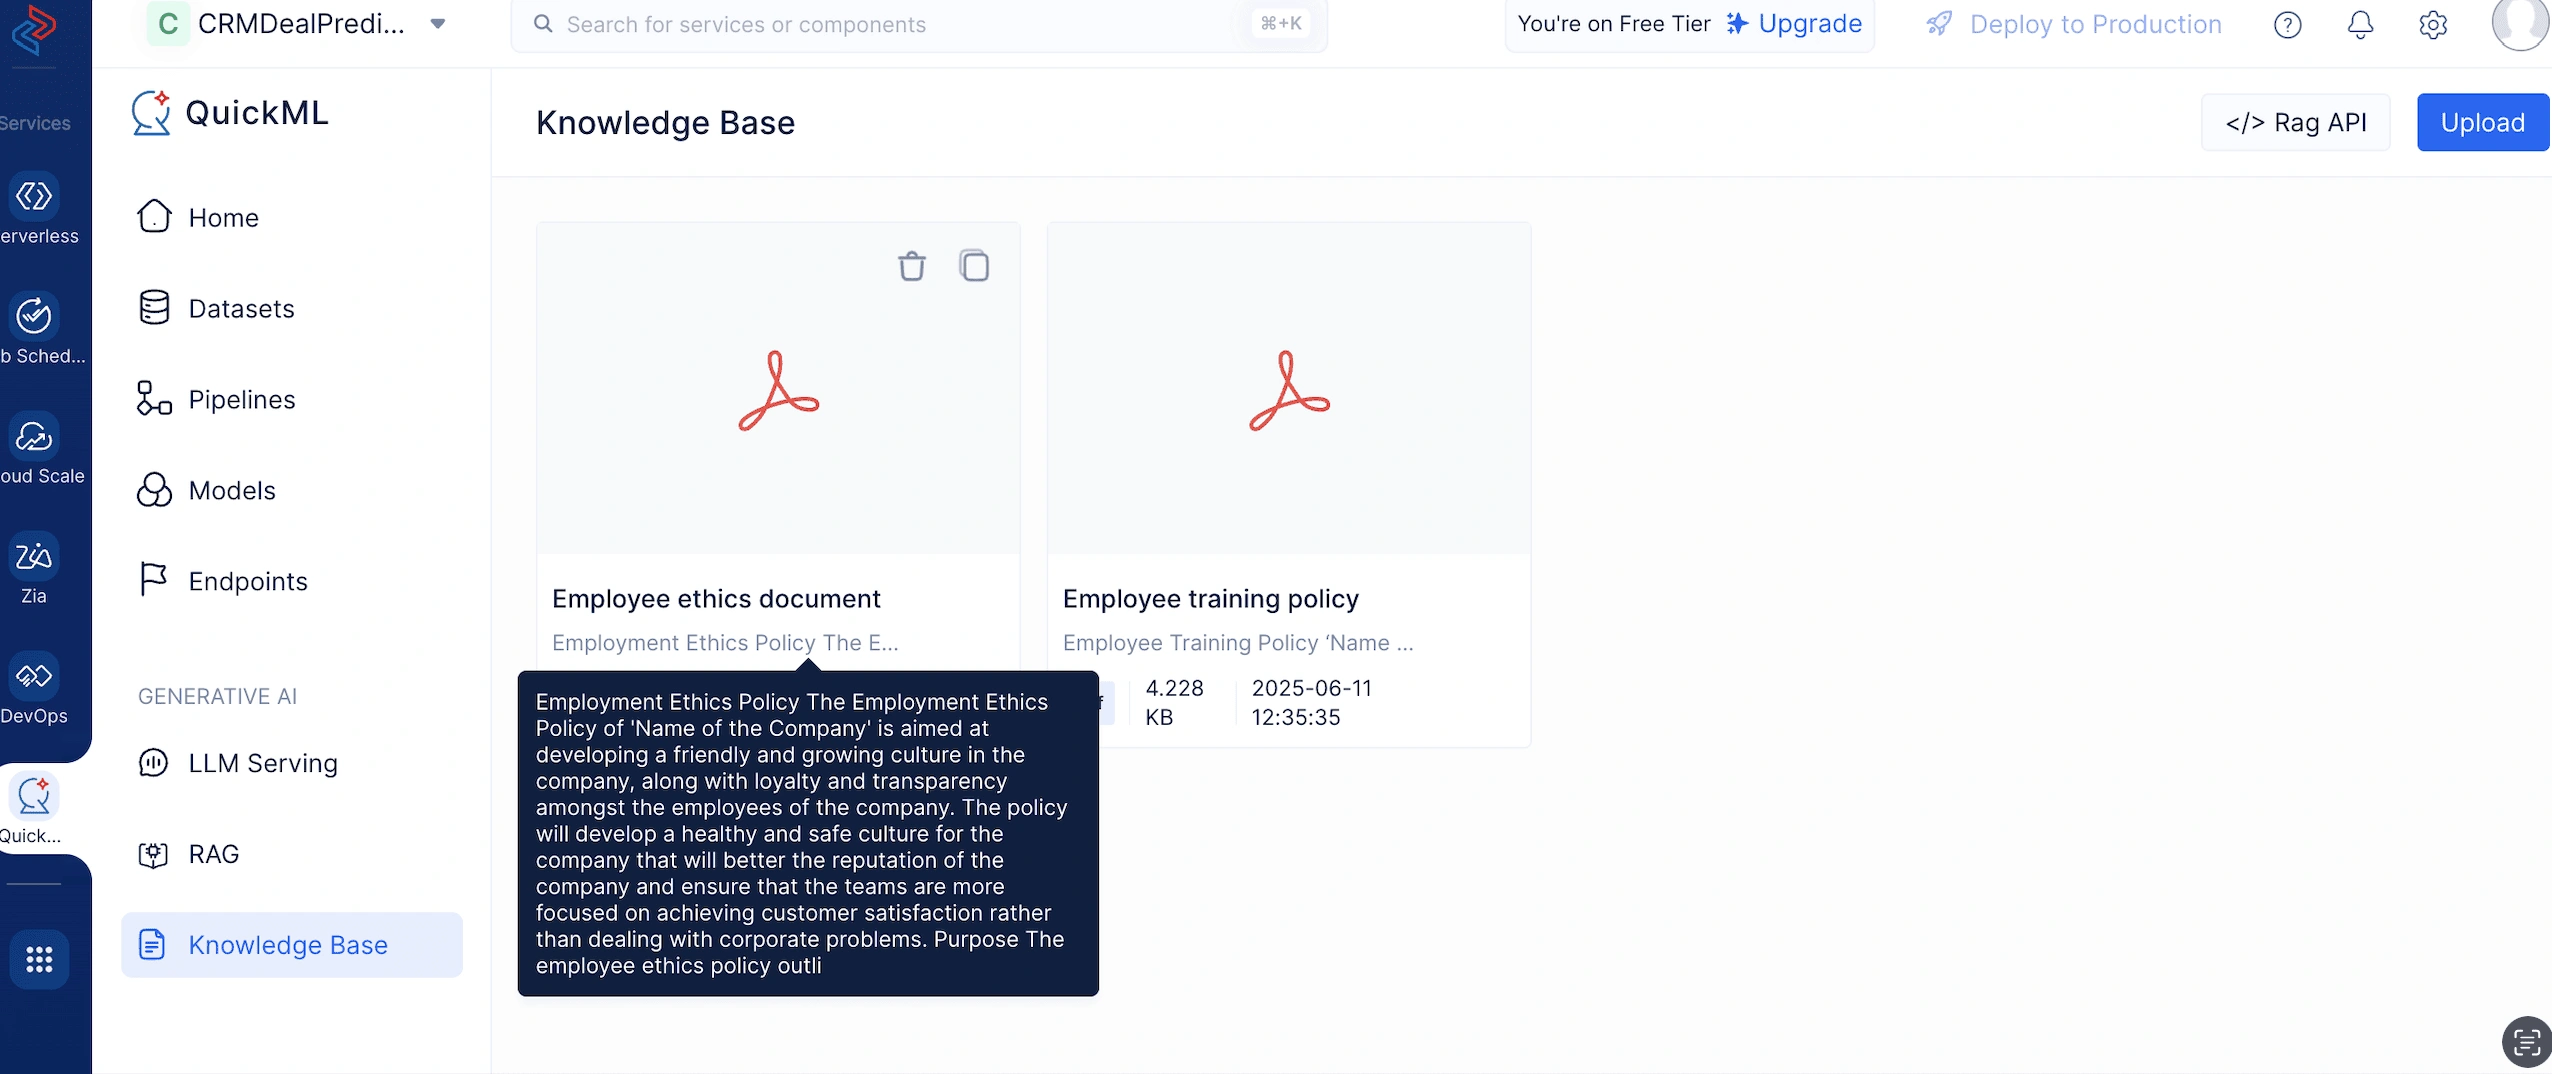Click the chat assistant icon at bottom right
This screenshot has width=2552, height=1074.
click(x=2526, y=1043)
